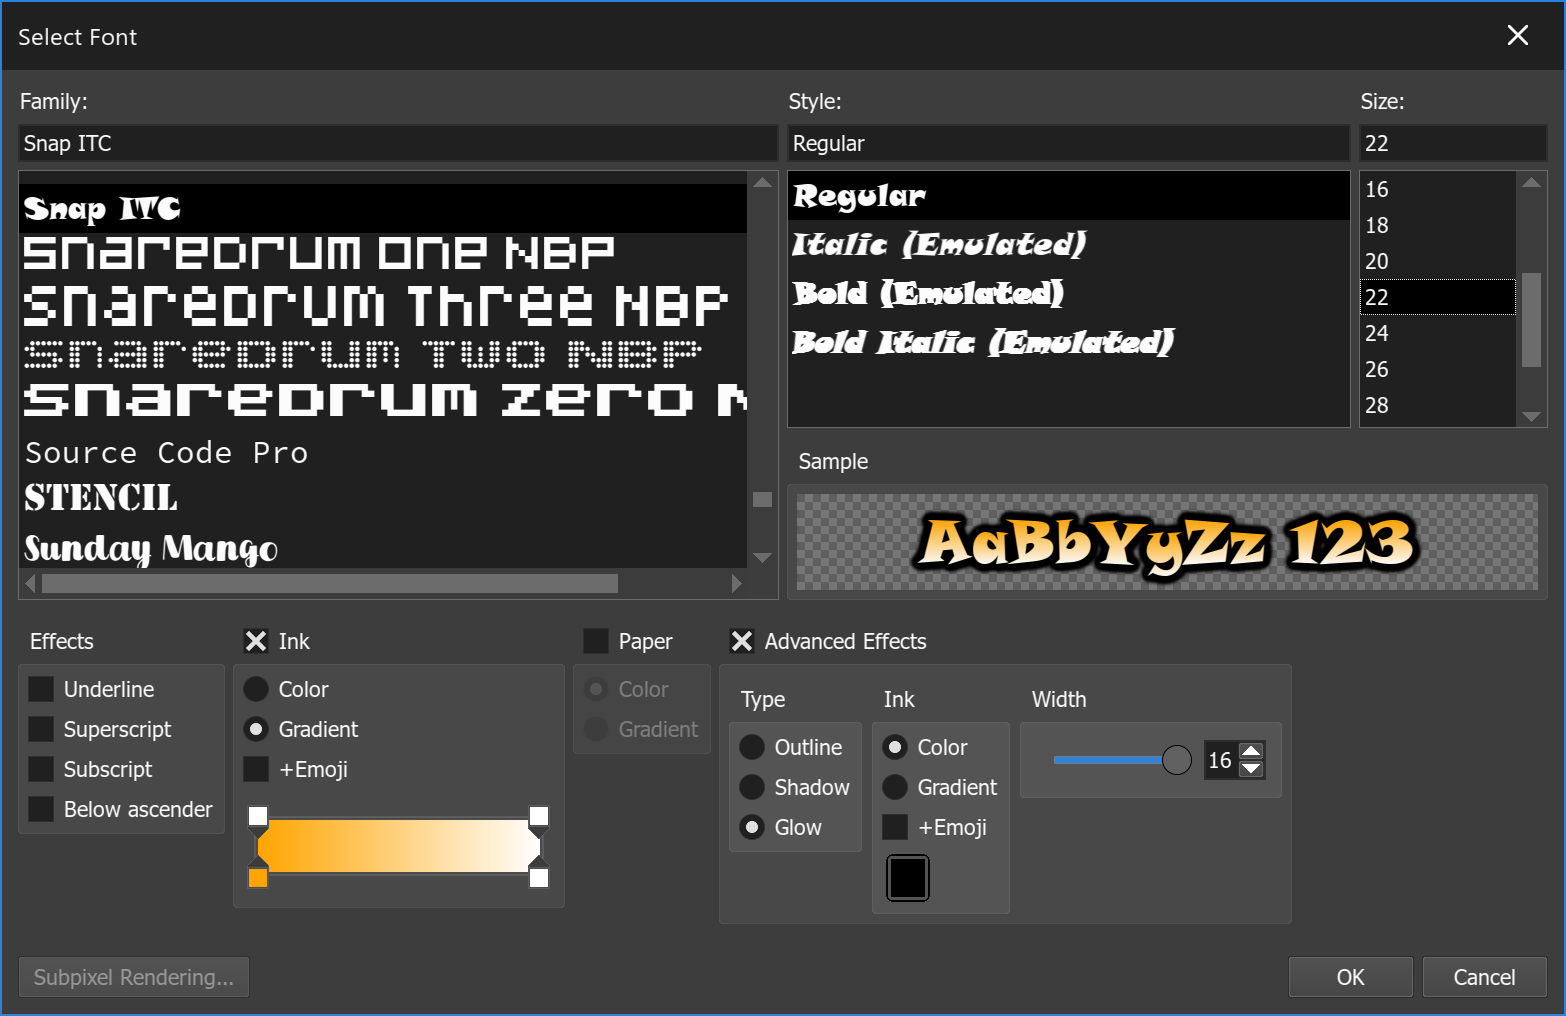Screen dimensions: 1566x1016
Task: Click family list scroll right arrow
Action: pos(737,583)
